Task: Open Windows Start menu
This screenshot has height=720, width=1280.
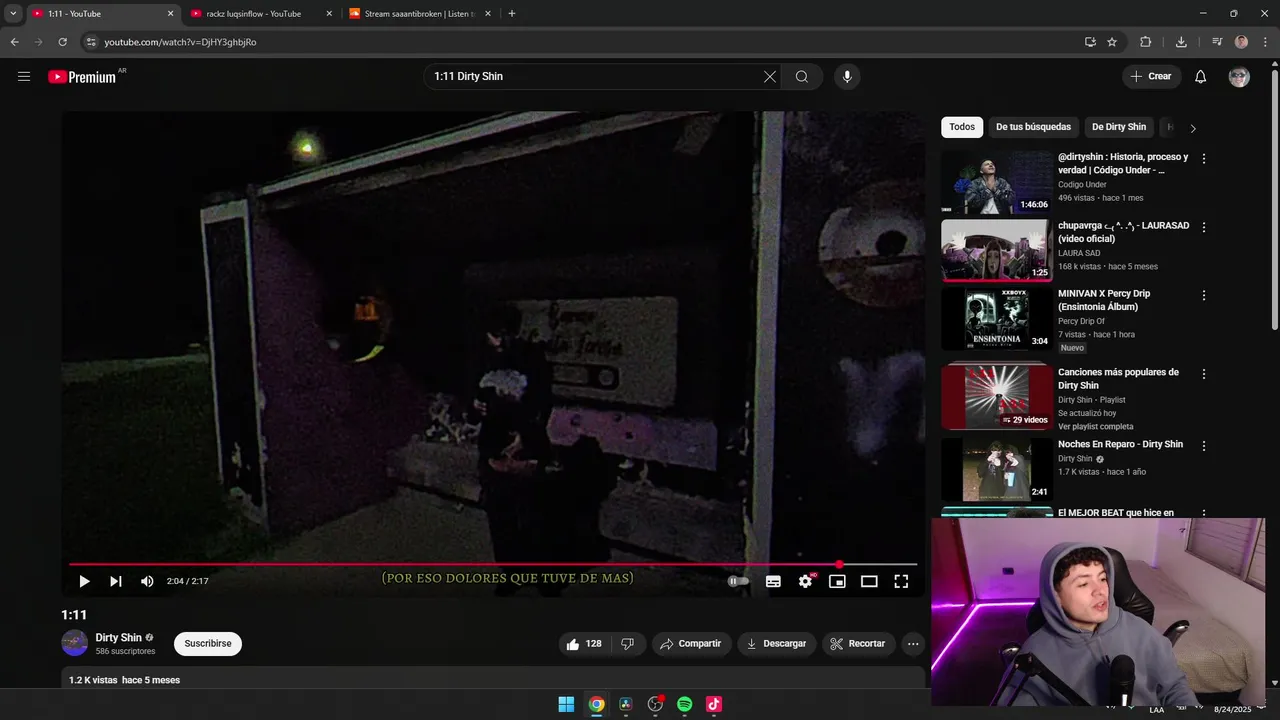Action: pyautogui.click(x=566, y=704)
